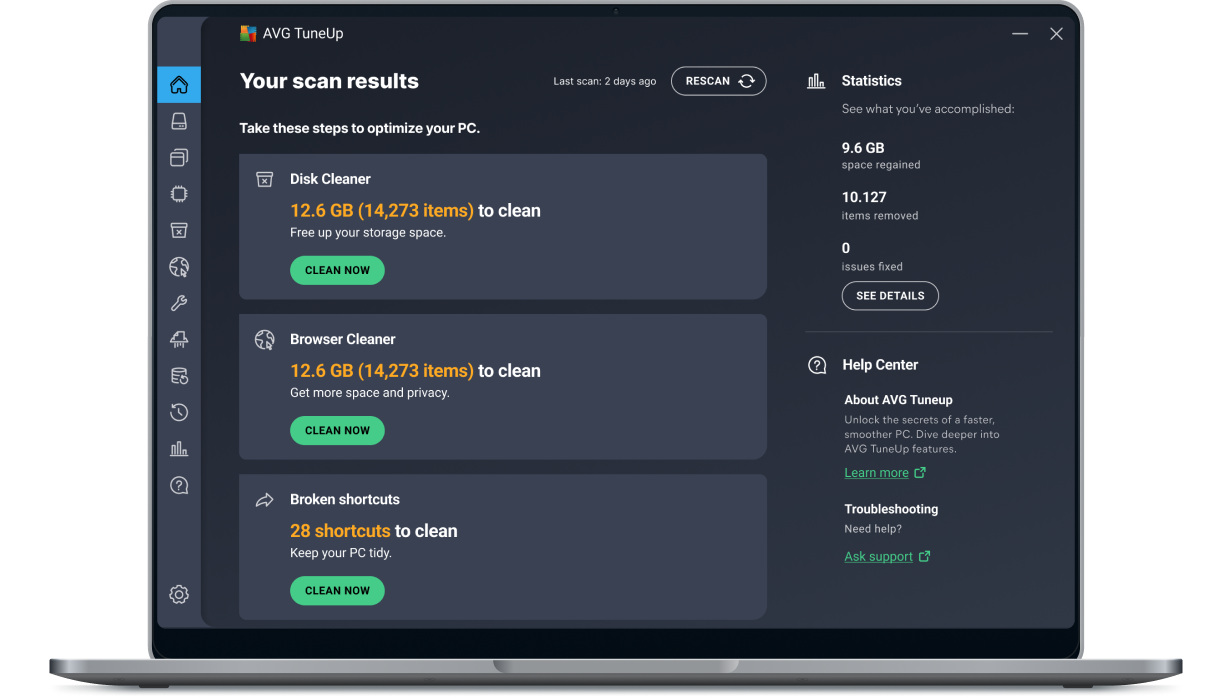Open the help question mark sidebar icon
Image resolution: width=1232 pixels, height=697 pixels.
pyautogui.click(x=179, y=485)
